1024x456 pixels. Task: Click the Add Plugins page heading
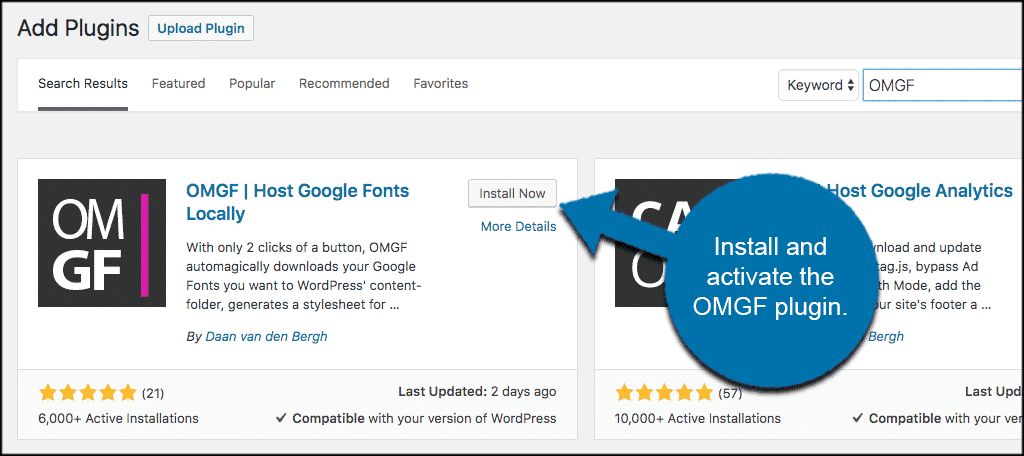tap(78, 28)
